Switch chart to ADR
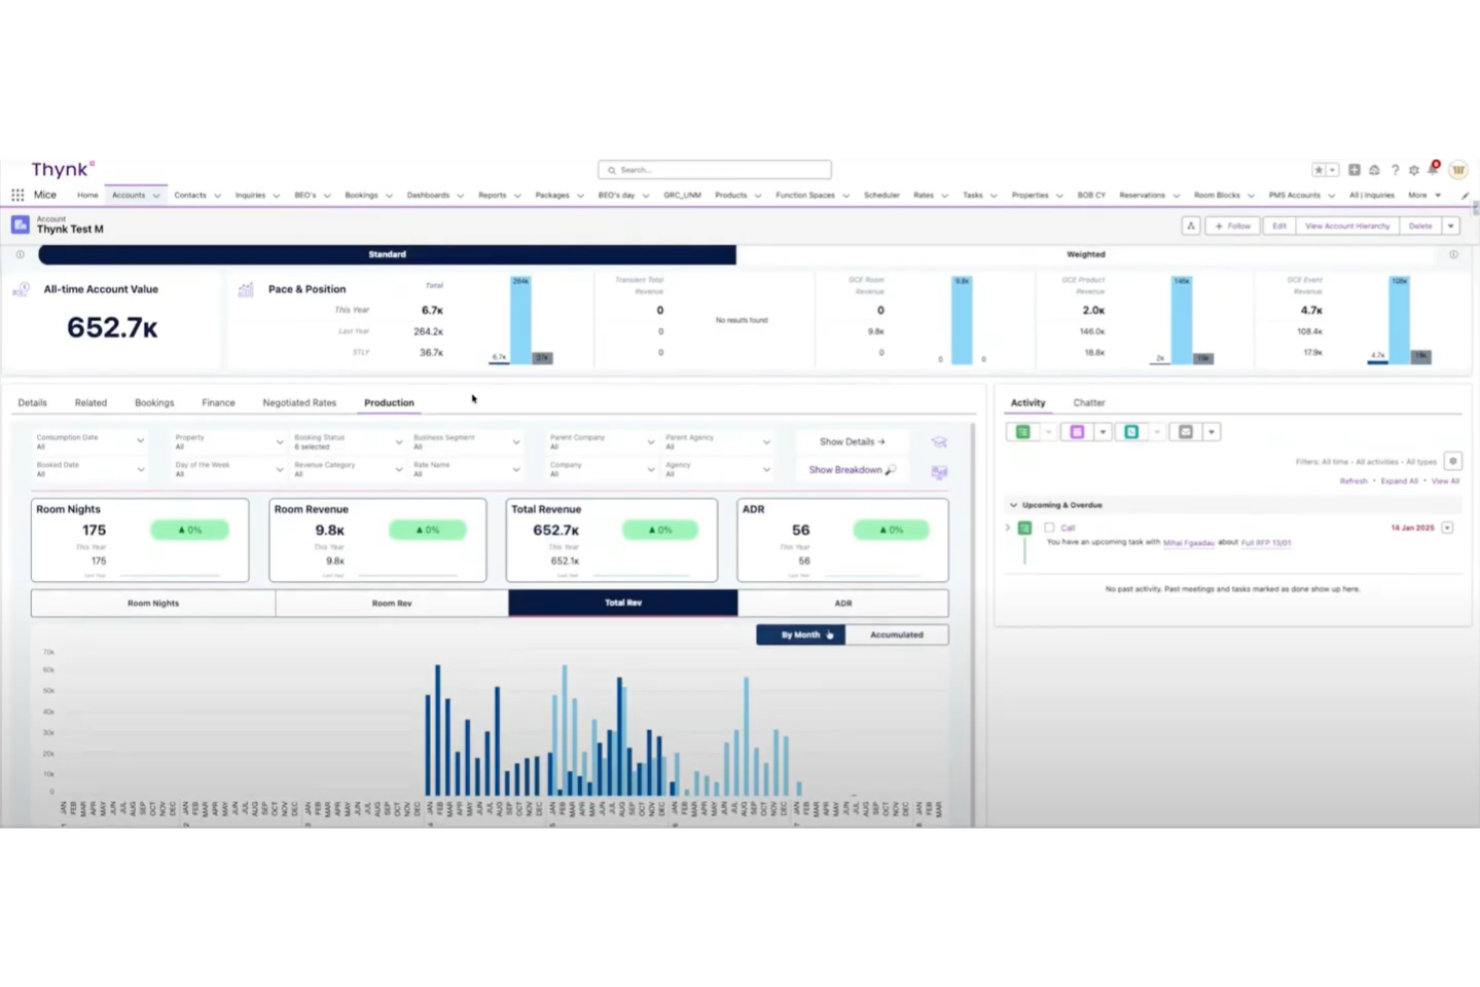1480x987 pixels. click(843, 603)
